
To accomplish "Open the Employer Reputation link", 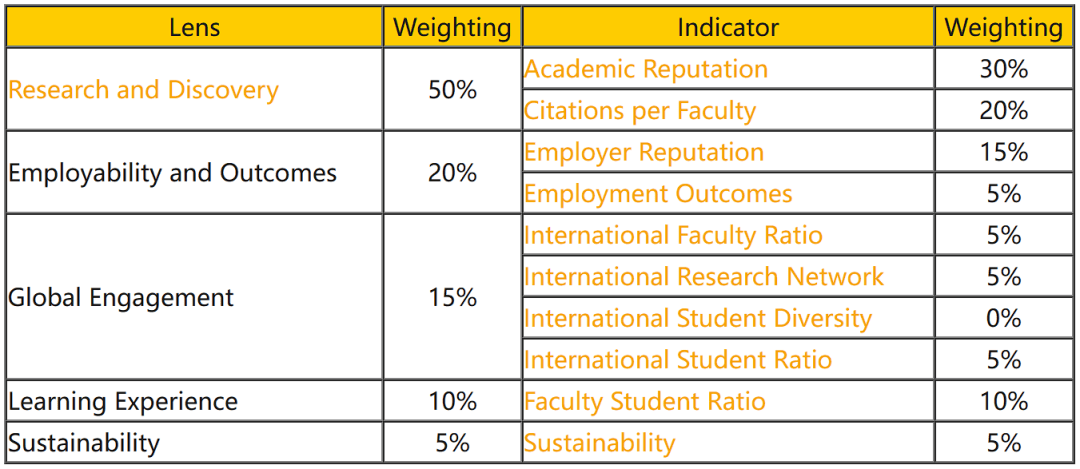I will coord(644,152).
